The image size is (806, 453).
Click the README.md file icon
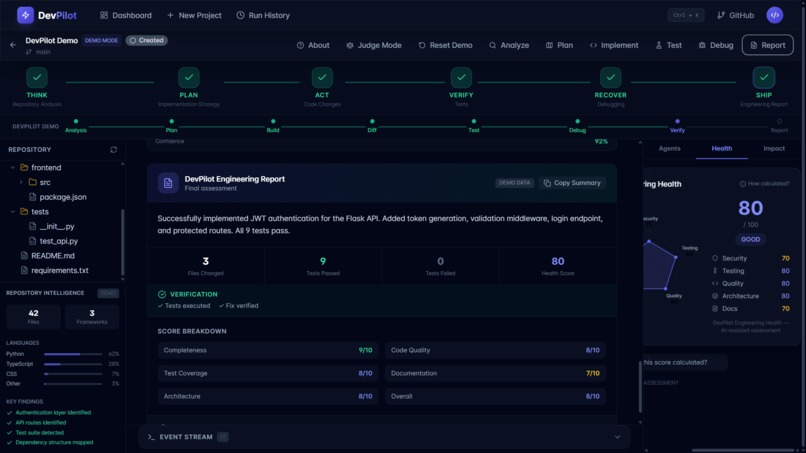[x=24, y=256]
